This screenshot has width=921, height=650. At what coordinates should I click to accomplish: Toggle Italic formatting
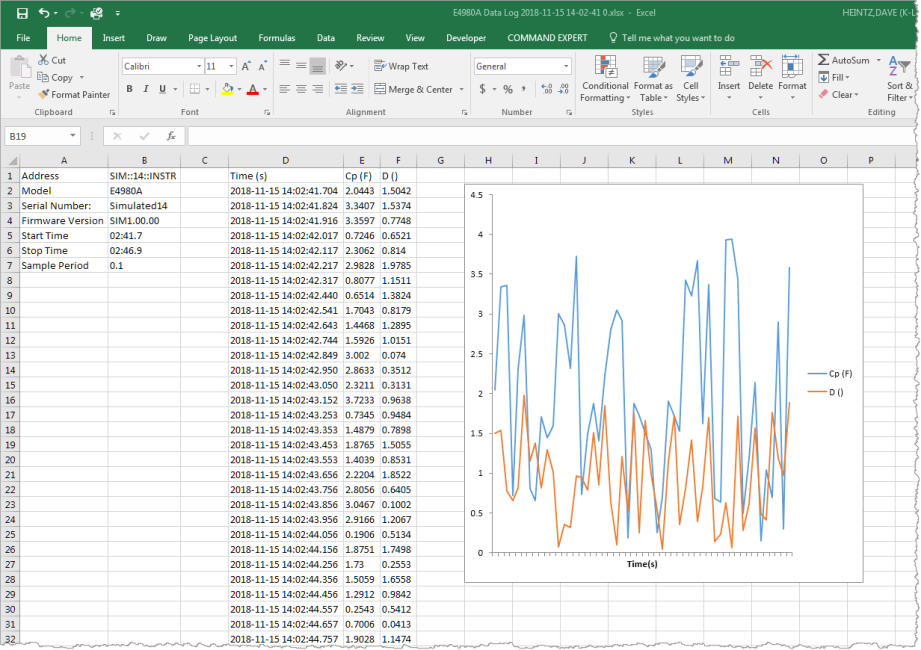pyautogui.click(x=146, y=89)
